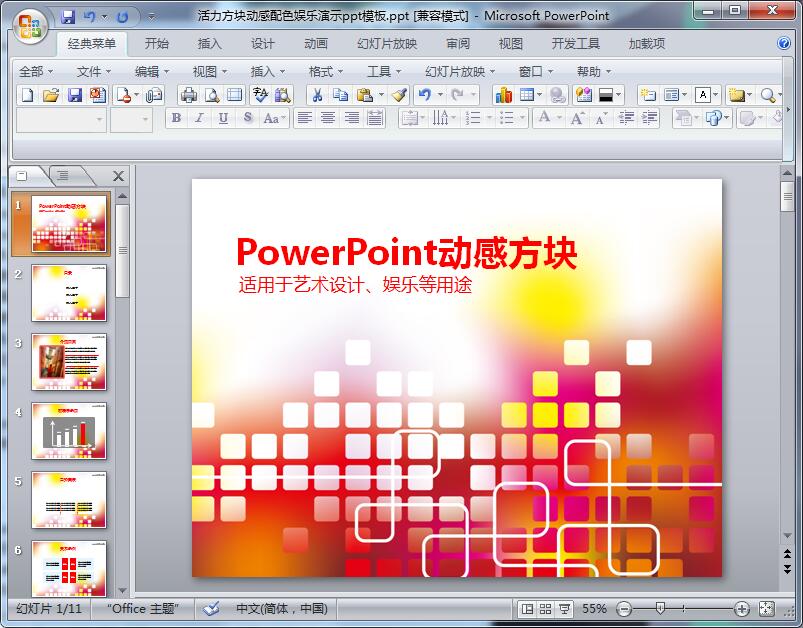
Task: Click the attachment email paperclip icon
Action: pos(154,95)
